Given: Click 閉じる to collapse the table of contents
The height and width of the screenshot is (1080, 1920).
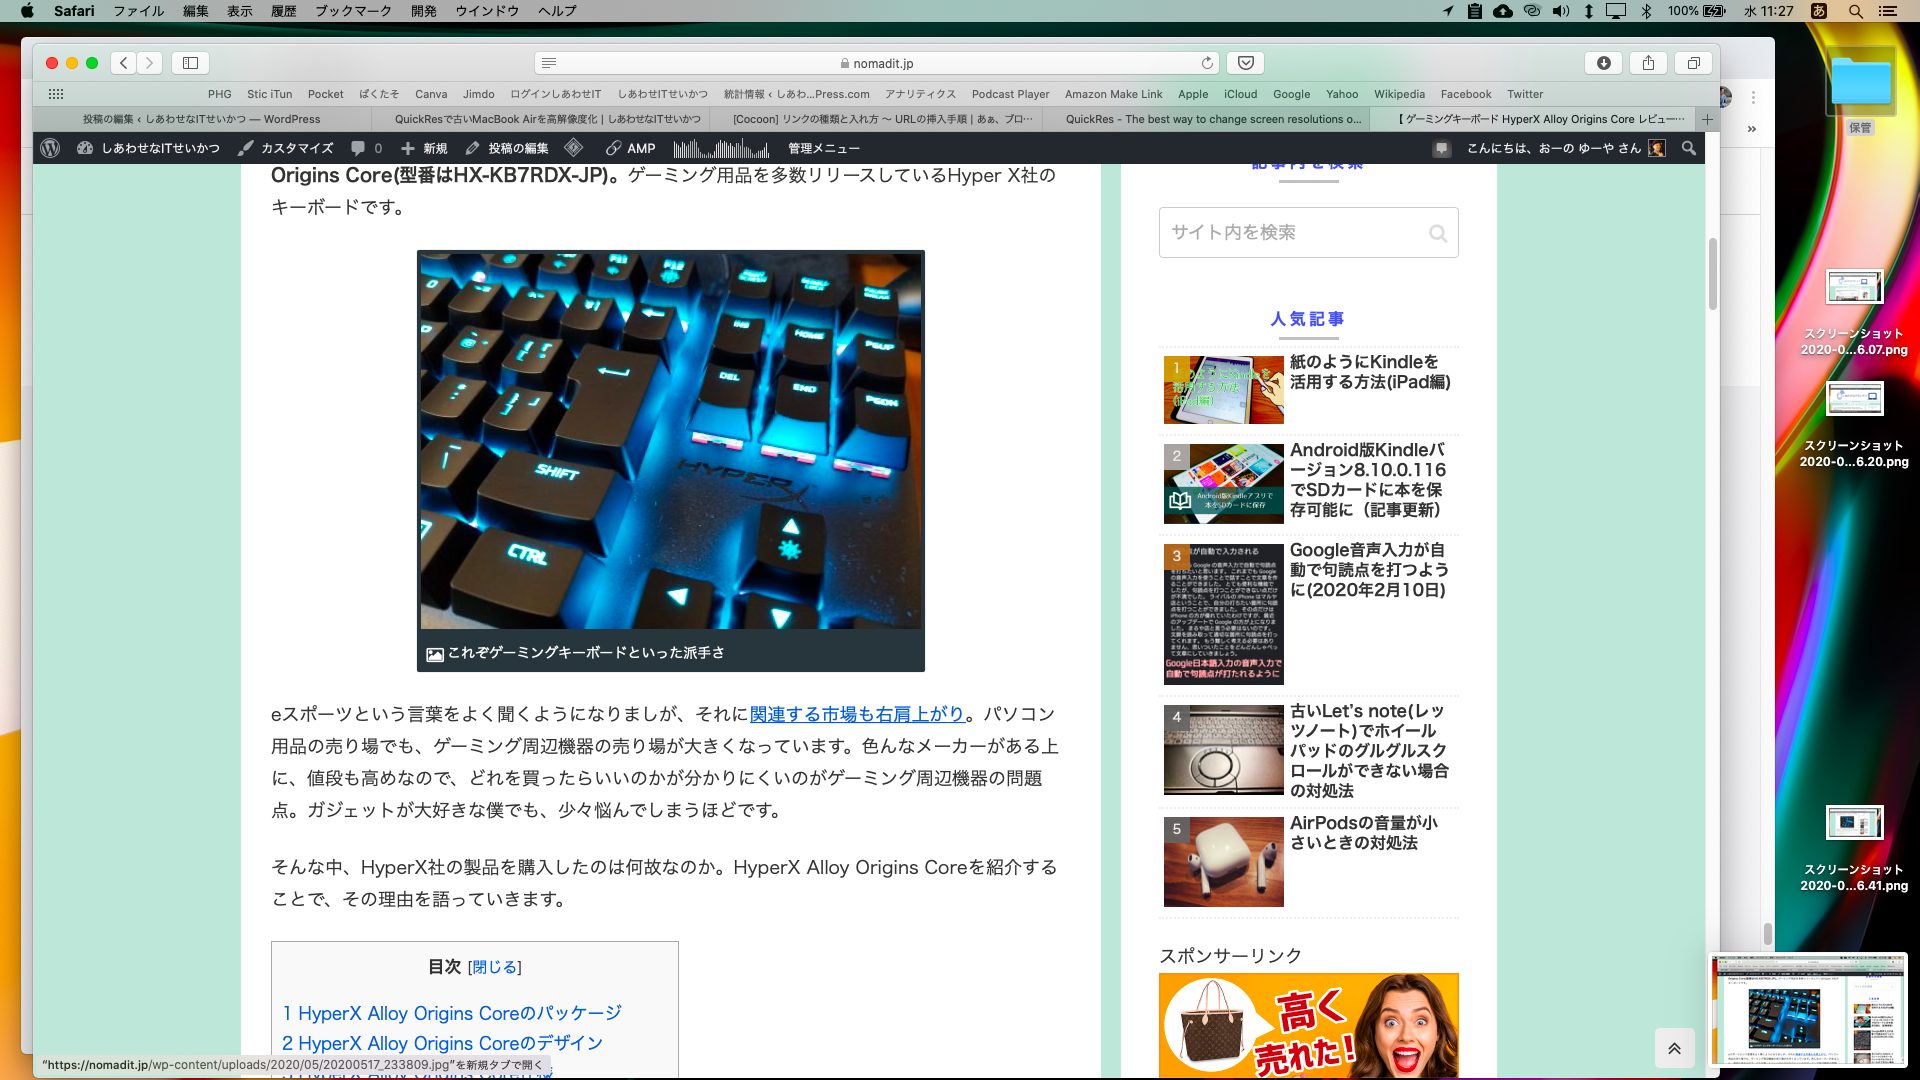Looking at the screenshot, I should [494, 966].
